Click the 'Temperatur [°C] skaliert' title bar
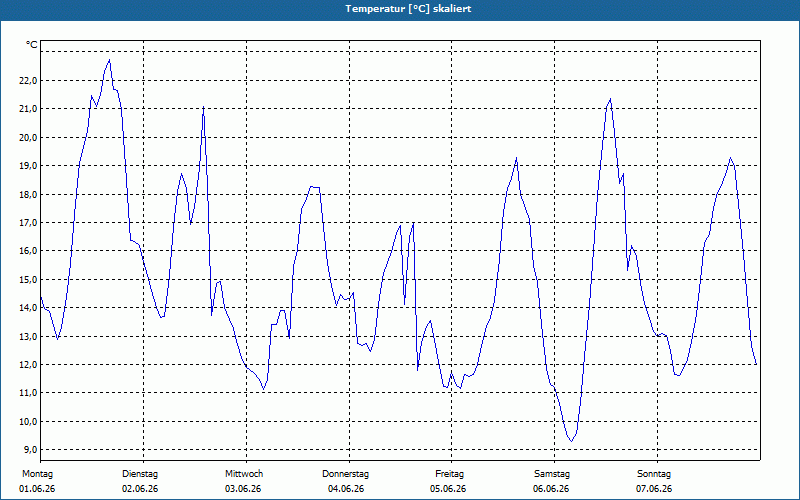 click(x=400, y=9)
